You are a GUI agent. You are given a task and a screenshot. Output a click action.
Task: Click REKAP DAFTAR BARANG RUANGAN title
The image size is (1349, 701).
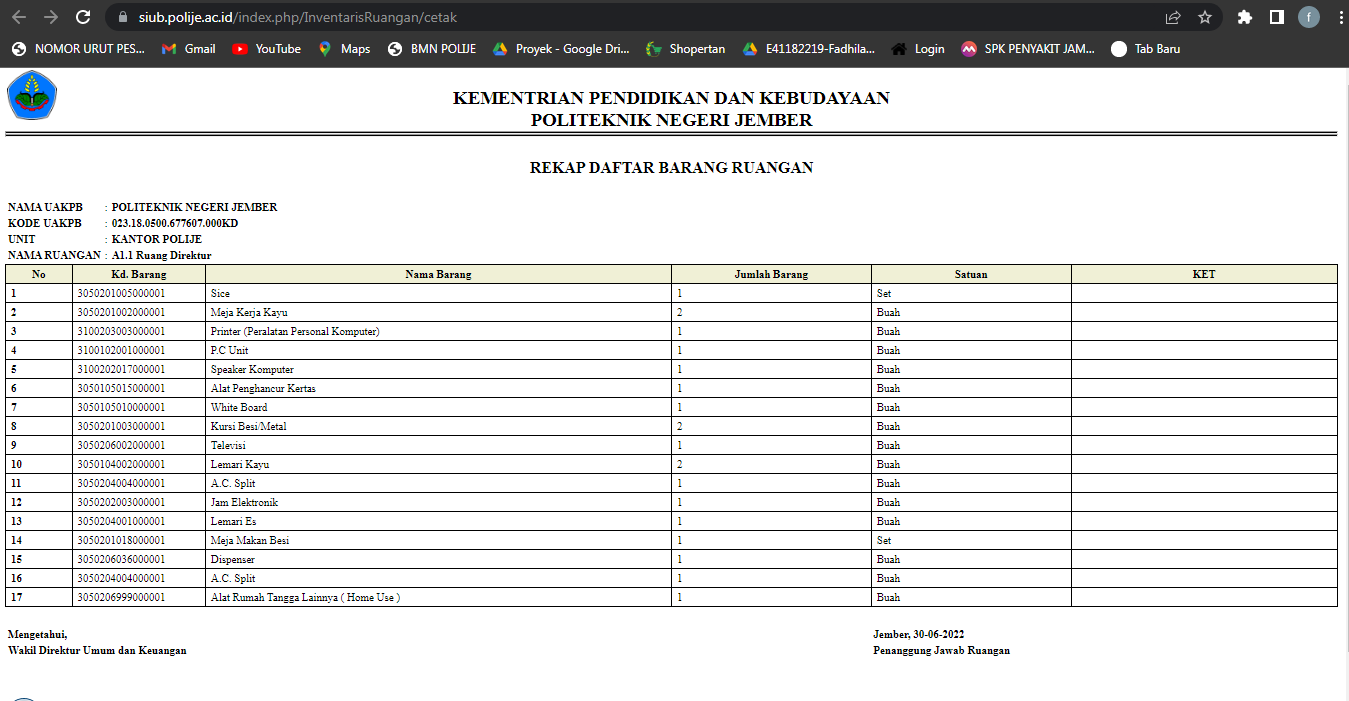pyautogui.click(x=671, y=168)
